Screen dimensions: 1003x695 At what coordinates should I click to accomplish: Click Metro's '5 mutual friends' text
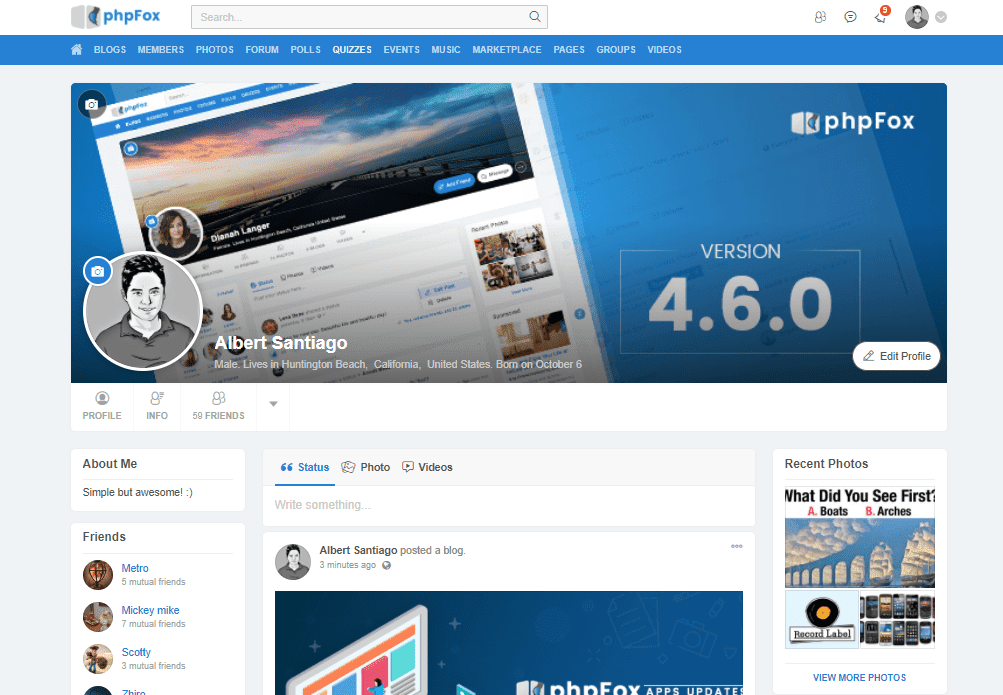pyautogui.click(x=154, y=582)
